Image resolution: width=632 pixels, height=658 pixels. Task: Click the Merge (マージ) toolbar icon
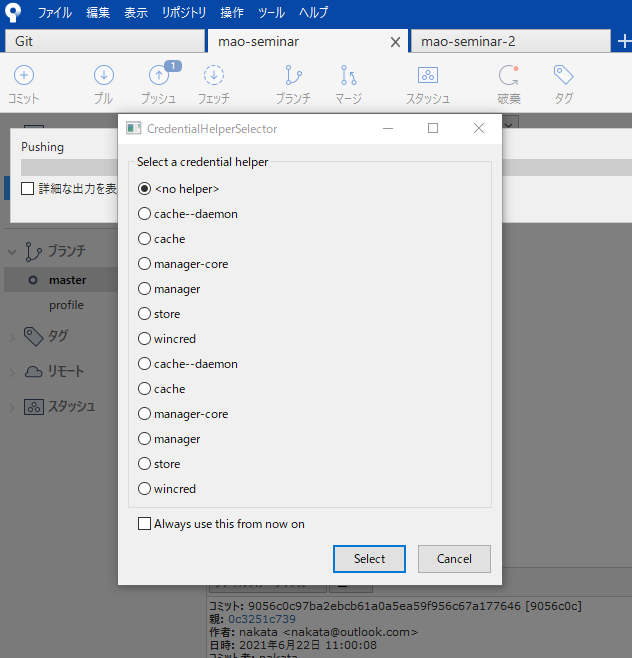[x=349, y=76]
